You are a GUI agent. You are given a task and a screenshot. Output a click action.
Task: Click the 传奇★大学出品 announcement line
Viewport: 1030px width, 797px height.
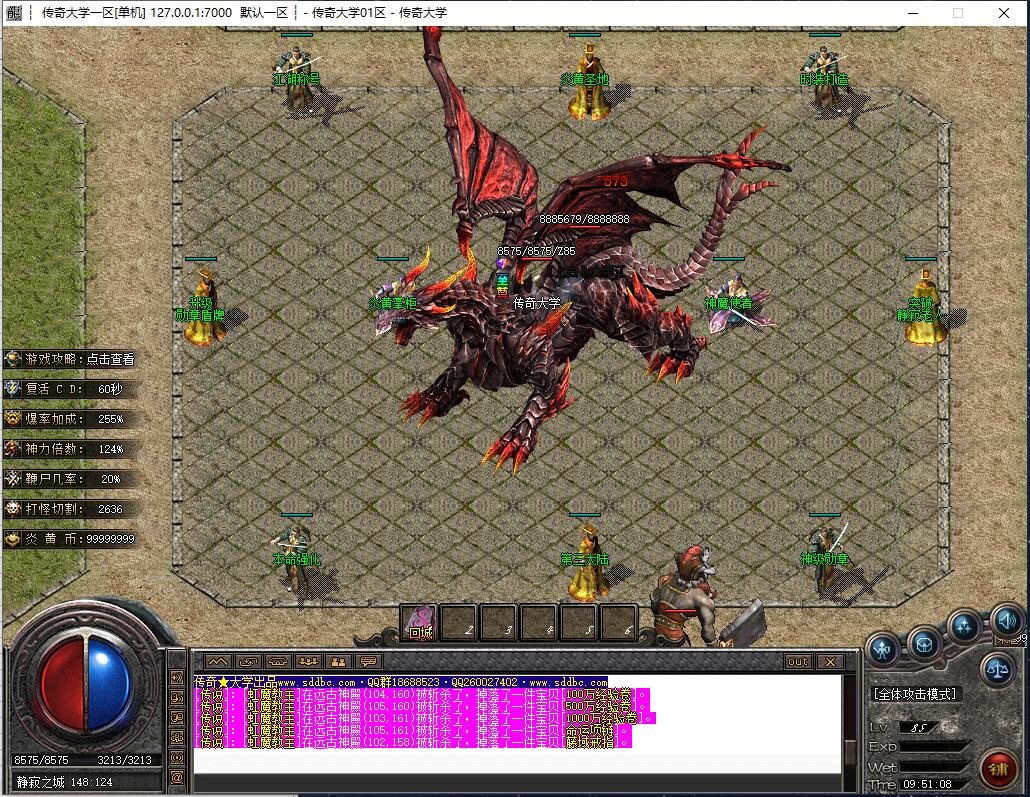[401, 682]
